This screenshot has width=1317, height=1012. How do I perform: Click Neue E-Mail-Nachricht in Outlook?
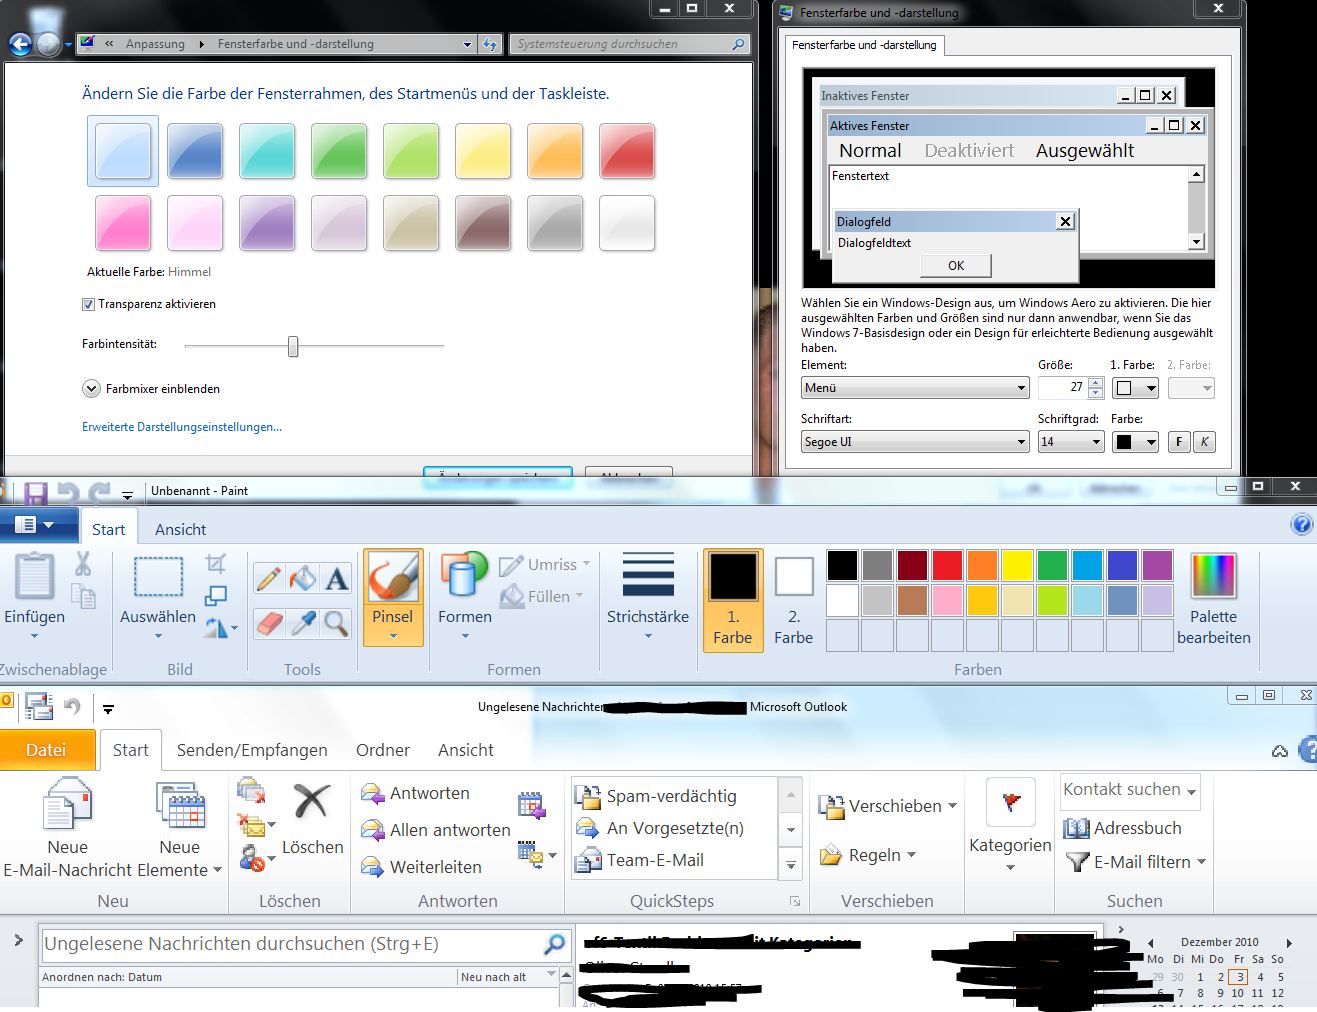point(67,830)
